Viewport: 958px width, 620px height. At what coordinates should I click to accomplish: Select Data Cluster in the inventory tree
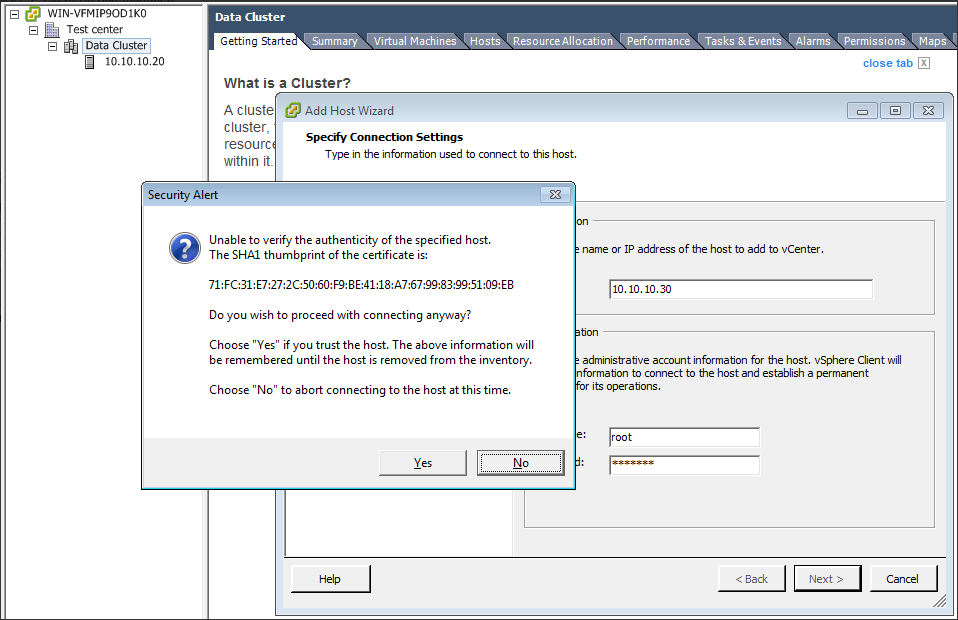point(116,45)
